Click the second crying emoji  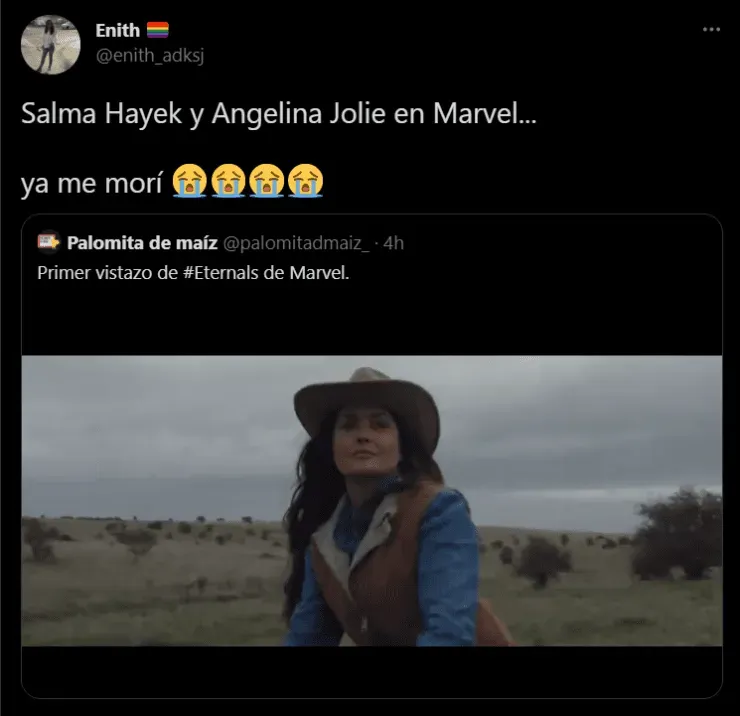click(228, 182)
